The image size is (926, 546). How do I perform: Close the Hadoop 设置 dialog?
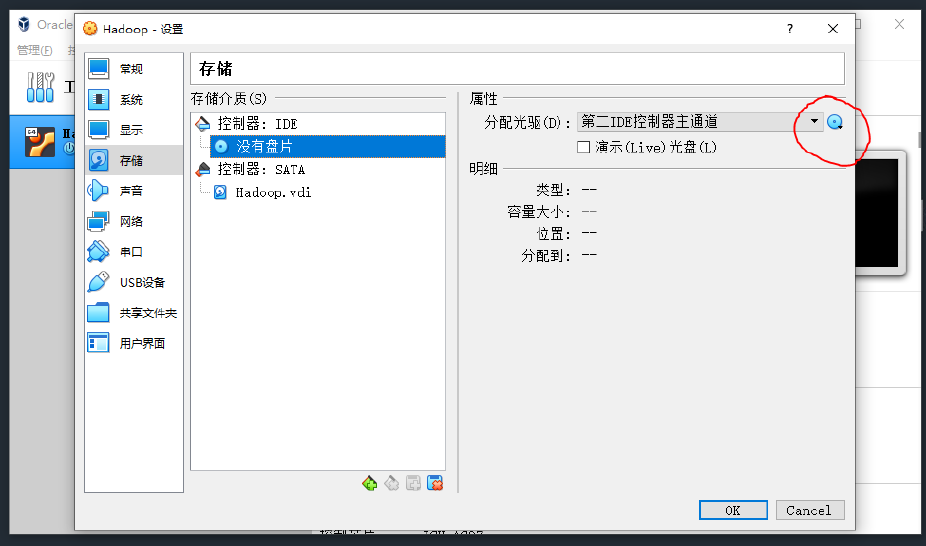pos(833,29)
